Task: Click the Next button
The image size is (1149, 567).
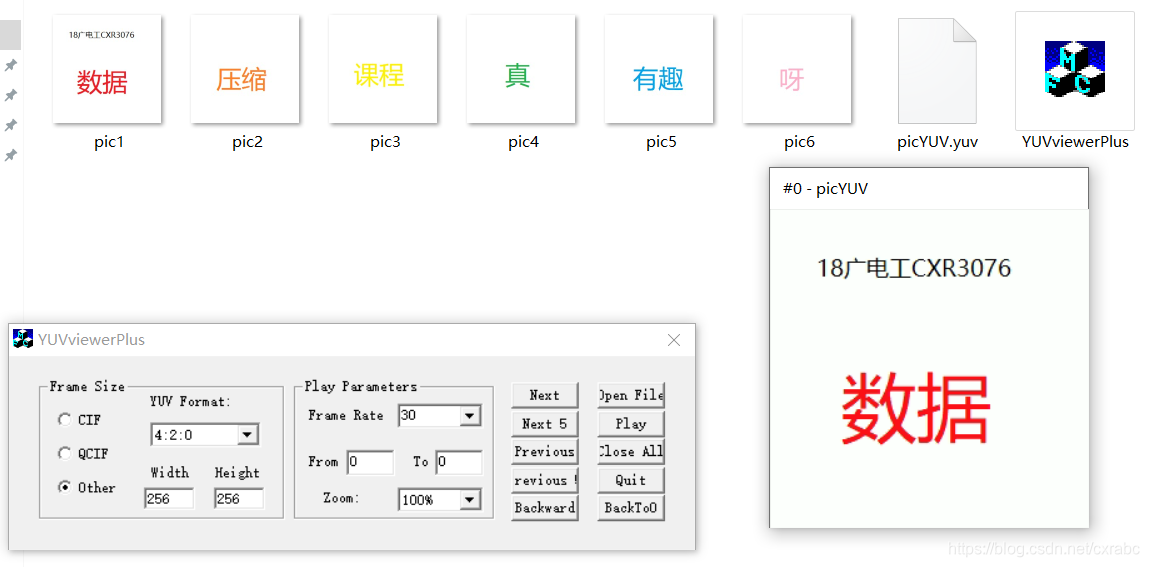Action: pyautogui.click(x=544, y=395)
